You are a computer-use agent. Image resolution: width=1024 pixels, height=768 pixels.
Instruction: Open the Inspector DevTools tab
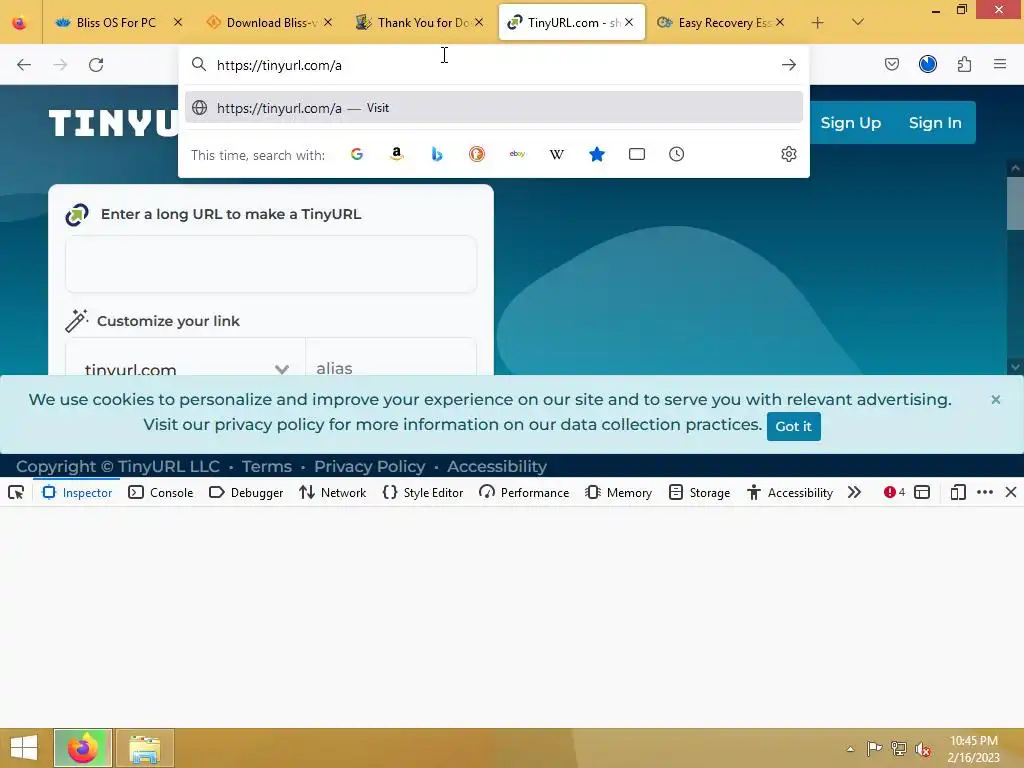[x=77, y=492]
